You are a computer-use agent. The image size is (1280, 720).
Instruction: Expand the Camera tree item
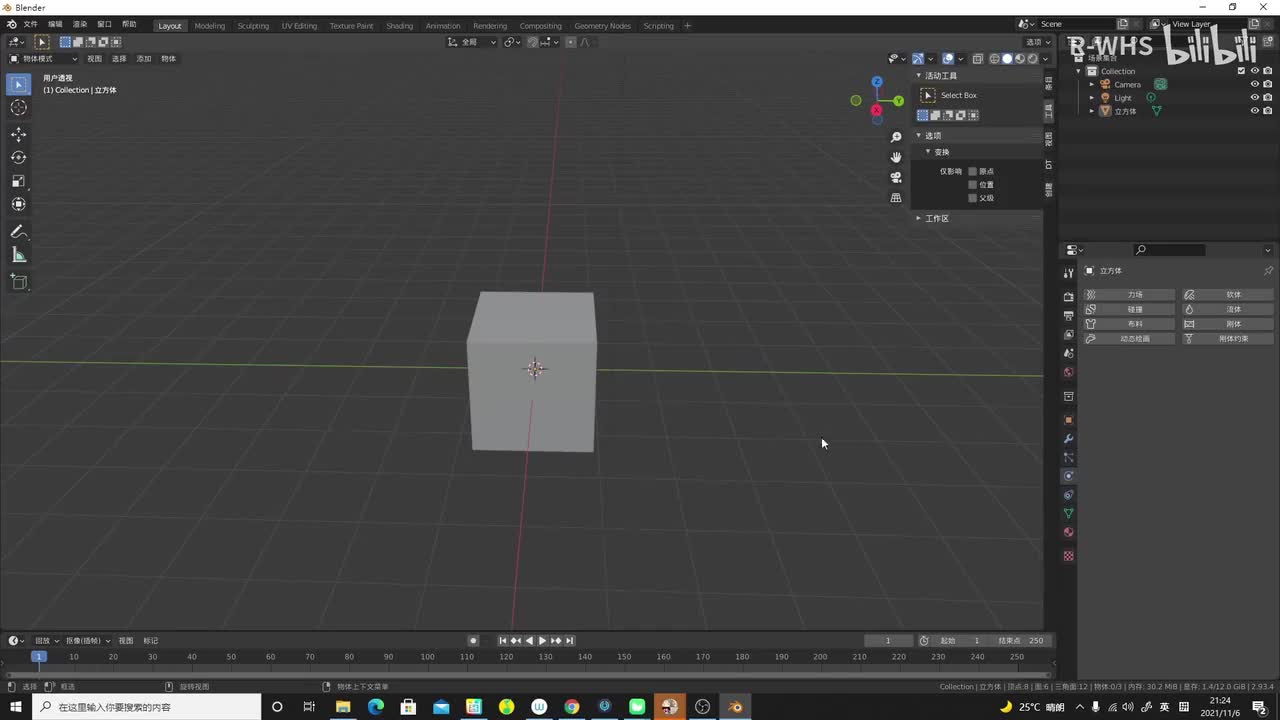[x=1092, y=84]
